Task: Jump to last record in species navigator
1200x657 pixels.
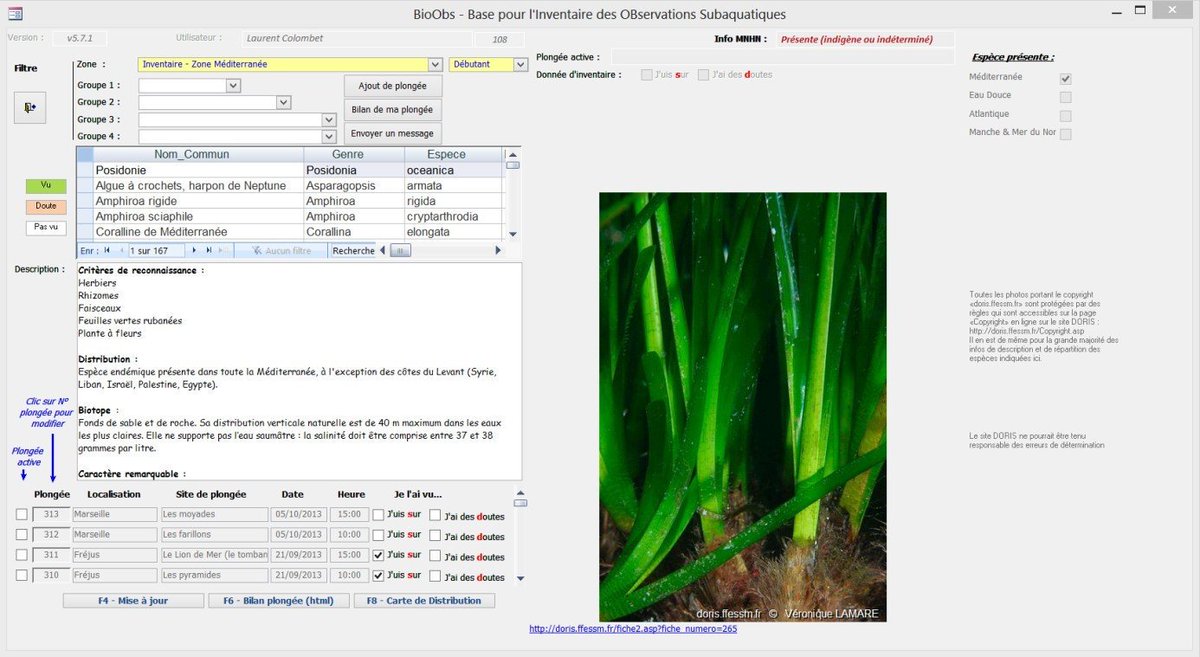Action: tap(209, 250)
